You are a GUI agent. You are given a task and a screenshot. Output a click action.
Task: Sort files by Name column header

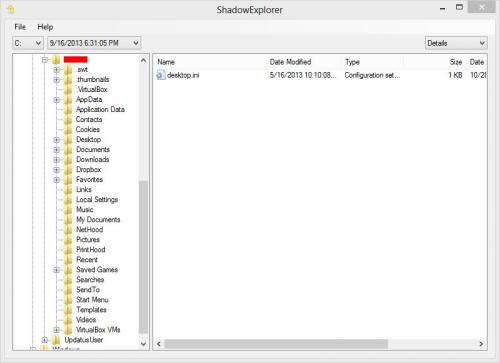coord(210,62)
